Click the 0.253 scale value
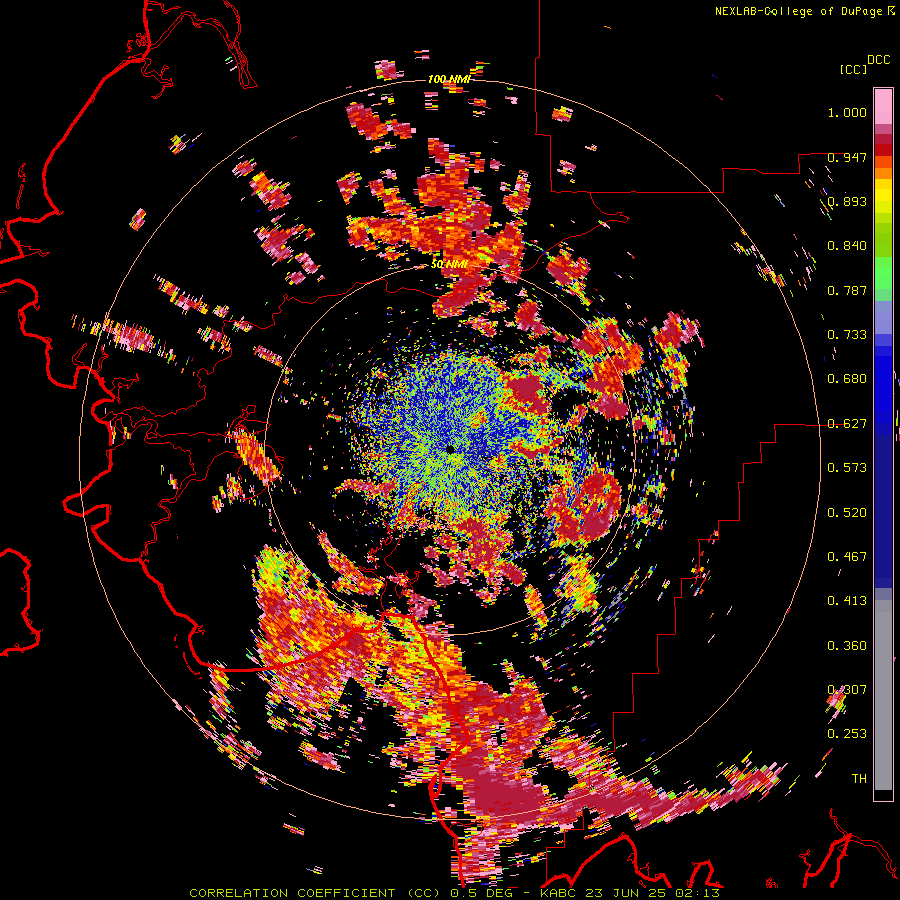This screenshot has width=900, height=900. click(847, 734)
